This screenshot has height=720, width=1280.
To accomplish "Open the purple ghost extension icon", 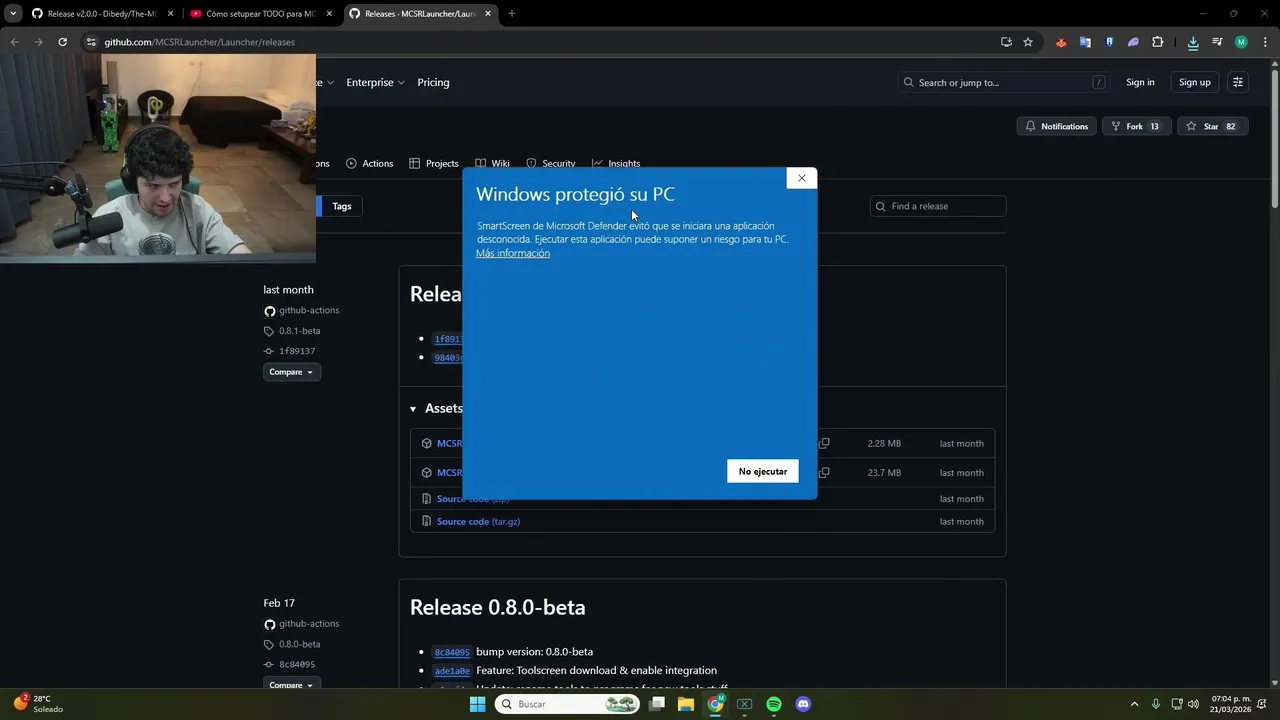I will point(1133,42).
